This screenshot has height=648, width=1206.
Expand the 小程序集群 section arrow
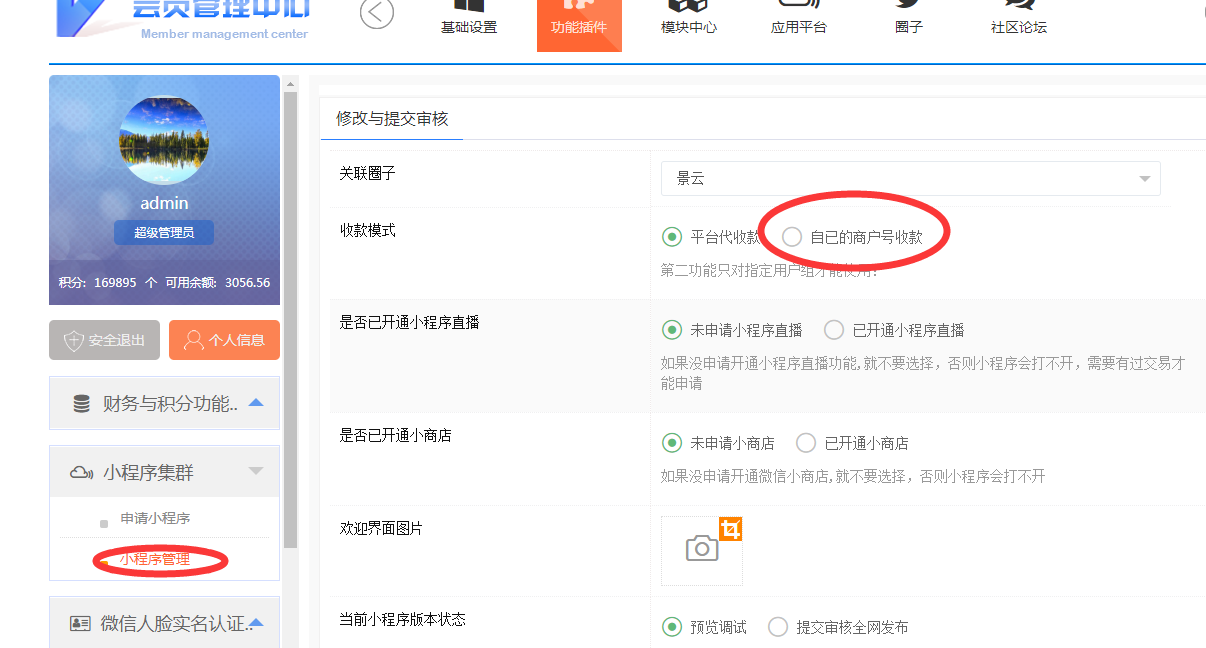coord(256,471)
